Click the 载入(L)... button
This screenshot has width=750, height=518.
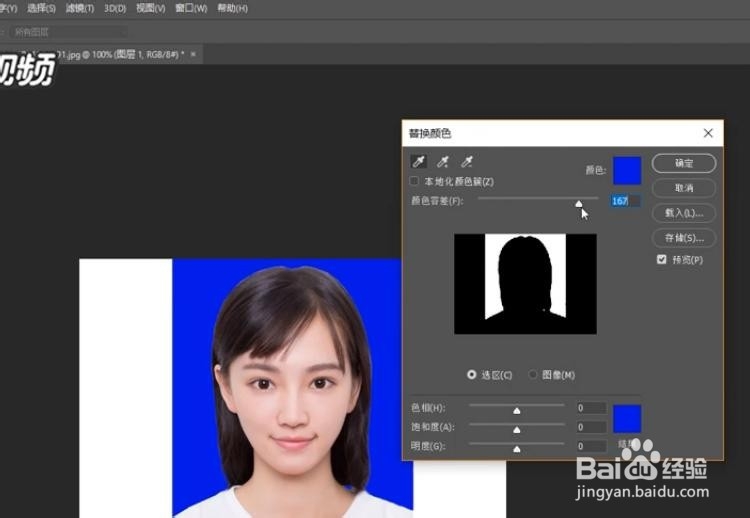click(x=684, y=213)
